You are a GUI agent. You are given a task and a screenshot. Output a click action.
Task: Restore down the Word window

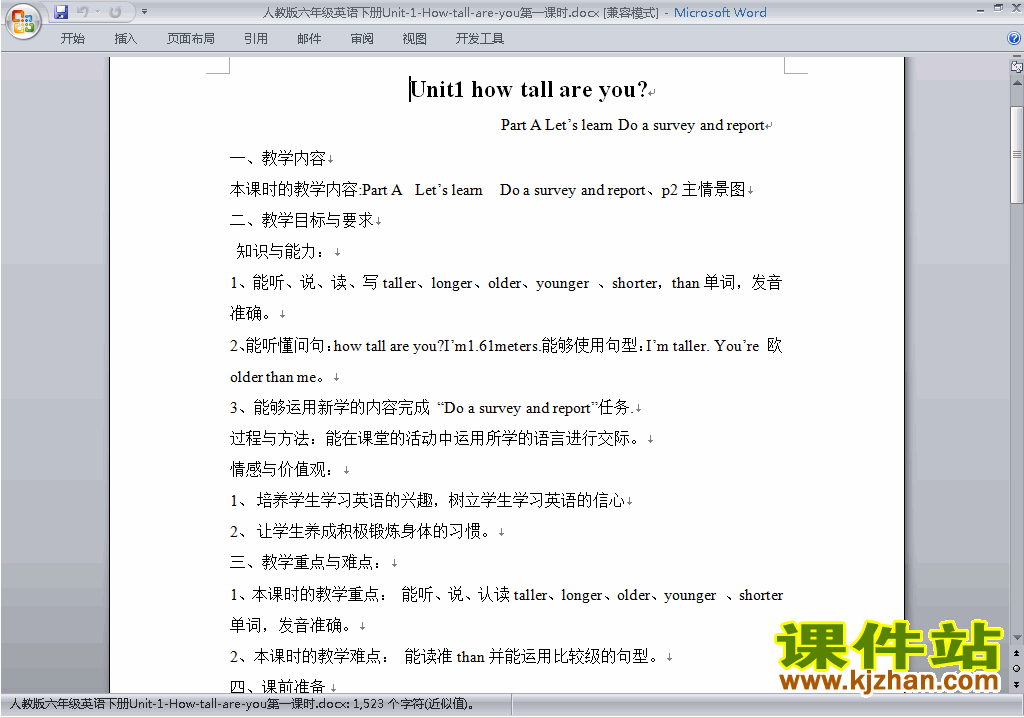(x=998, y=8)
